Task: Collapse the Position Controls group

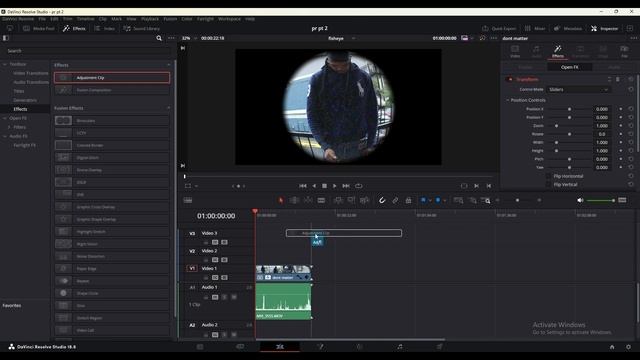Action: click(x=508, y=100)
